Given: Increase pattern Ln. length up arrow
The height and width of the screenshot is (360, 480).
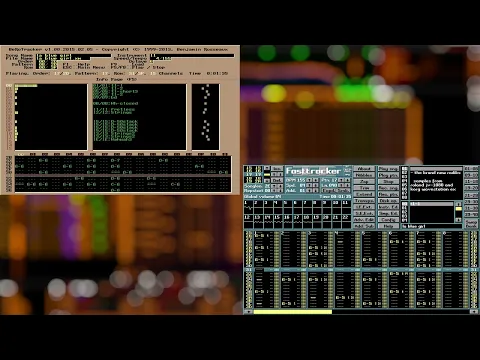Looking at the screenshot, I should pos(341,185).
